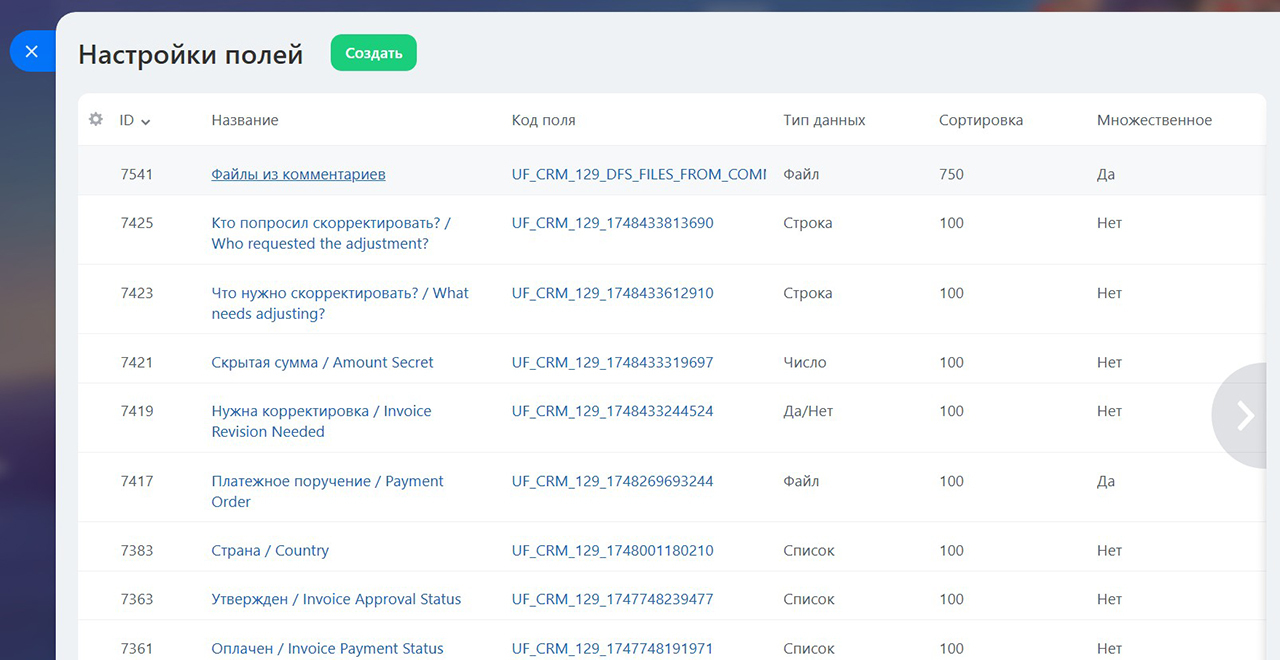Click code UF_CRM_129_1748433612910
Viewport: 1280px width, 660px height.
click(x=612, y=293)
